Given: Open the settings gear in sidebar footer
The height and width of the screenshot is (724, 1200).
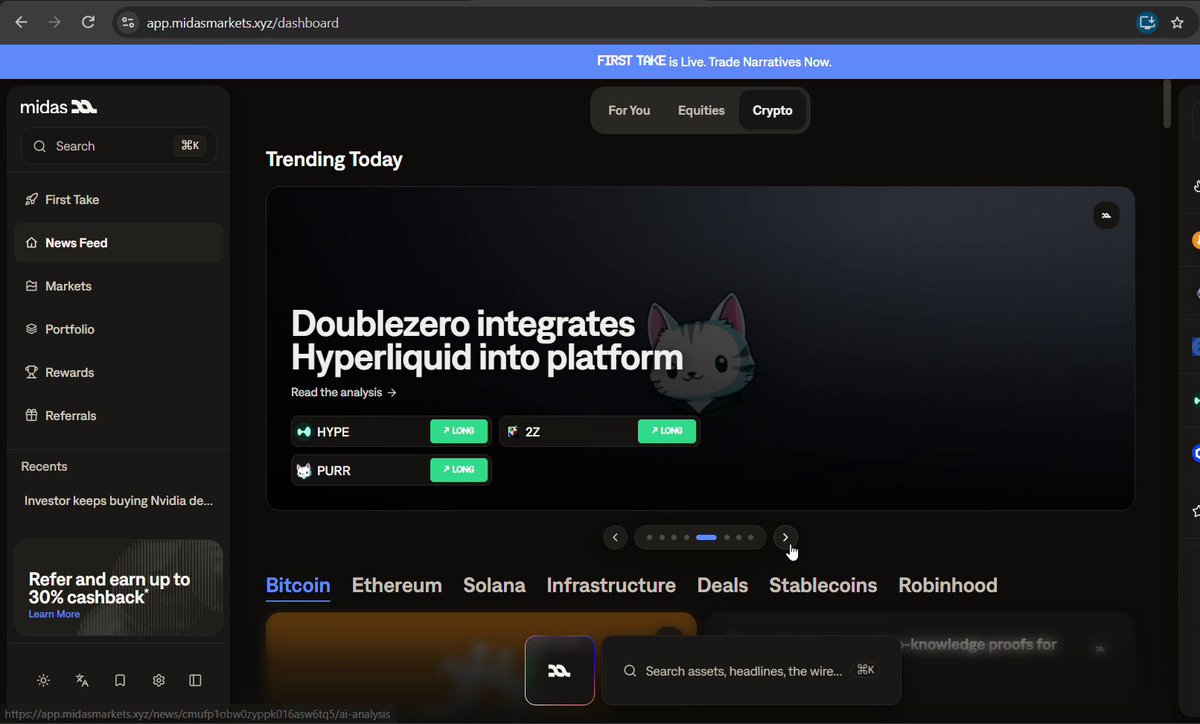Looking at the screenshot, I should [x=158, y=680].
